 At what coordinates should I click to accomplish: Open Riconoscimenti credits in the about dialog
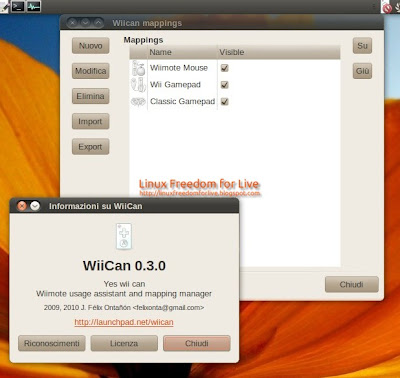tap(52, 343)
